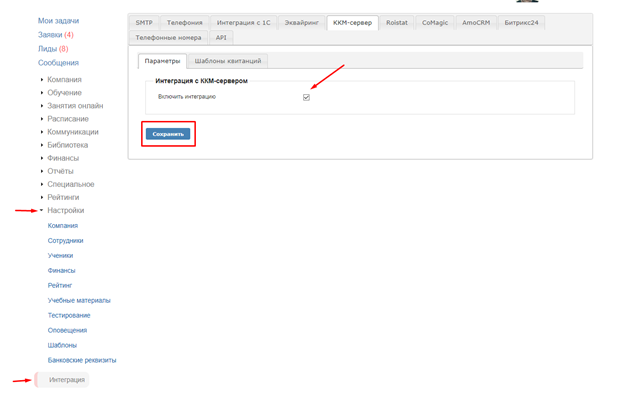
Task: Expand the Рейтинги section arrow
Action: pos(42,197)
